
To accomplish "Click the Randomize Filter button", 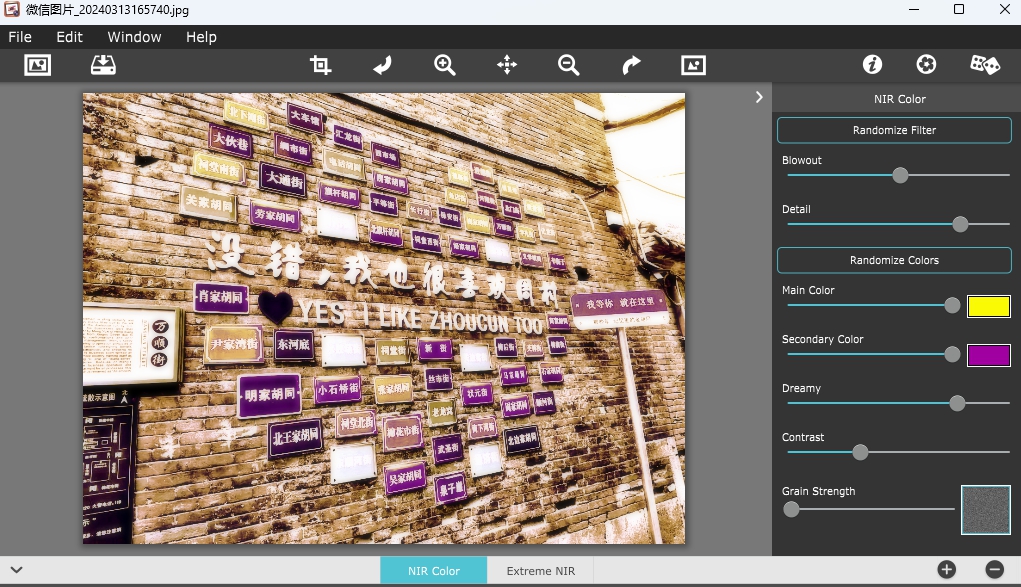I will point(894,130).
